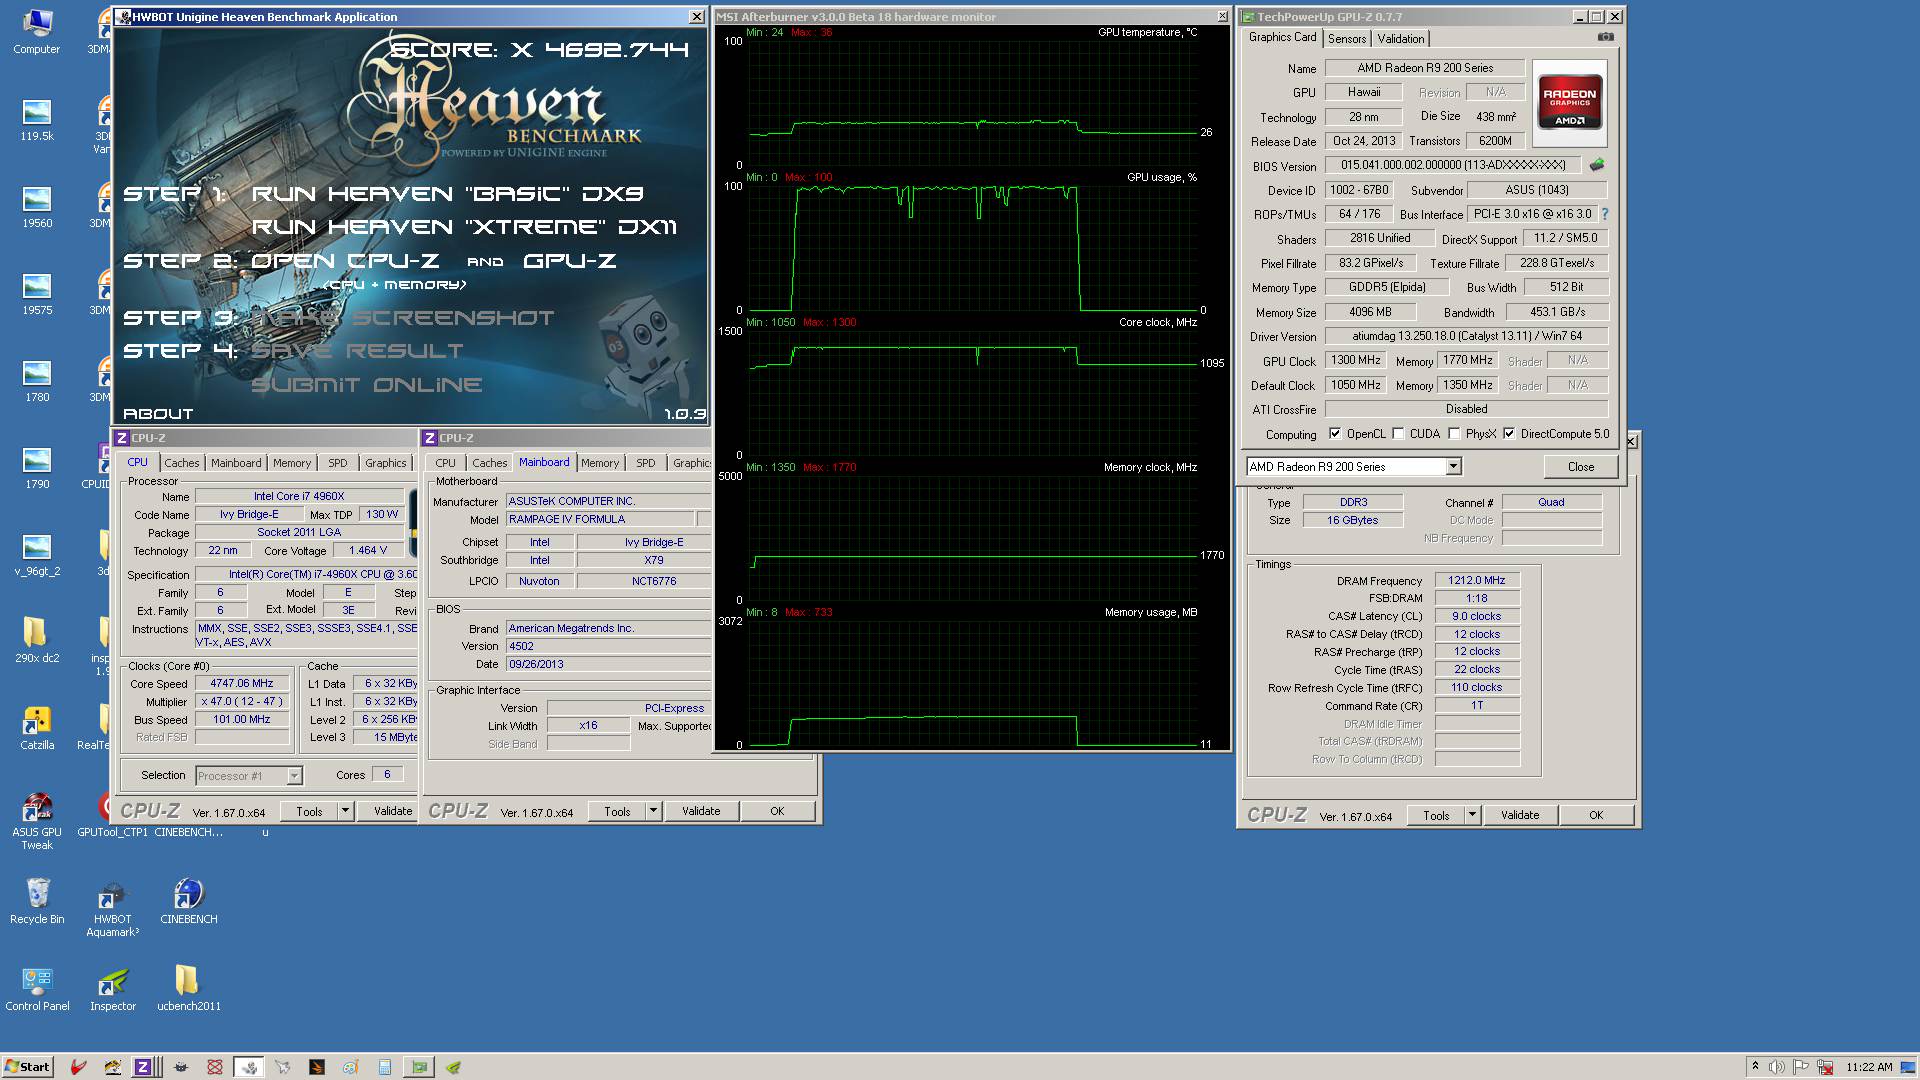Click GPU-Z link in the Heaven app
This screenshot has width=1920, height=1080.
[569, 261]
